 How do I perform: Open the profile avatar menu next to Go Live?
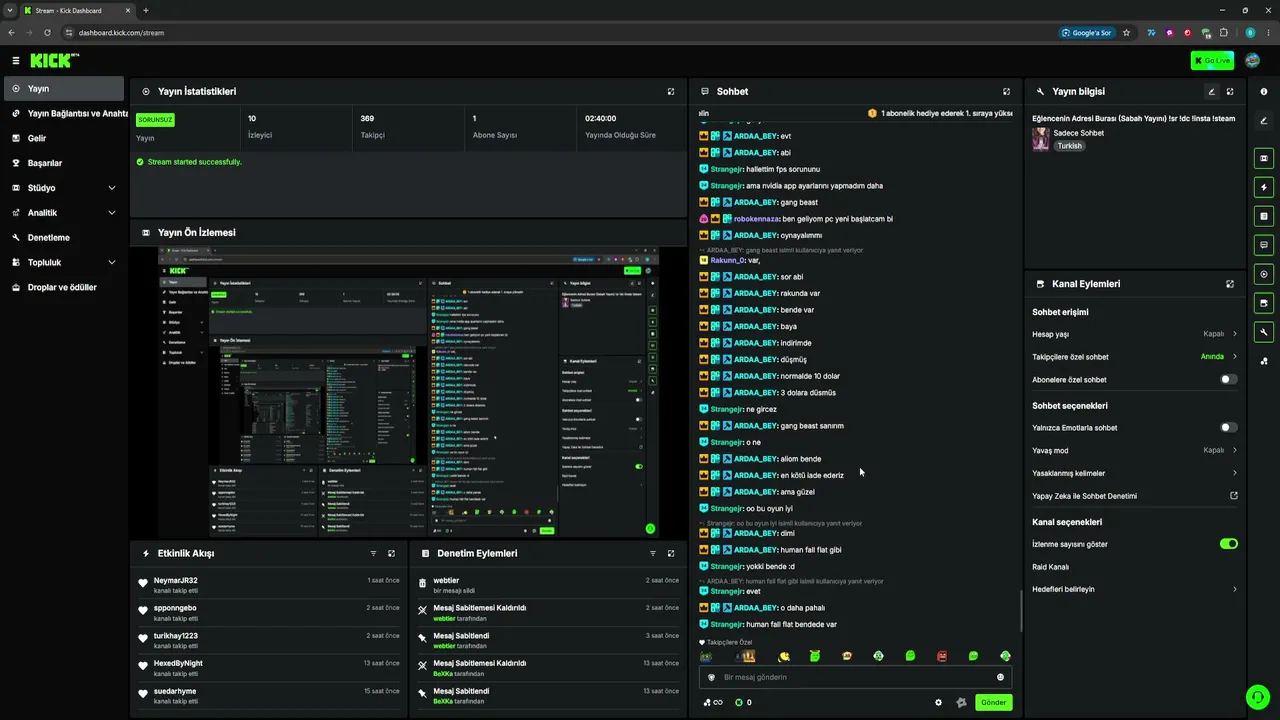(1252, 61)
